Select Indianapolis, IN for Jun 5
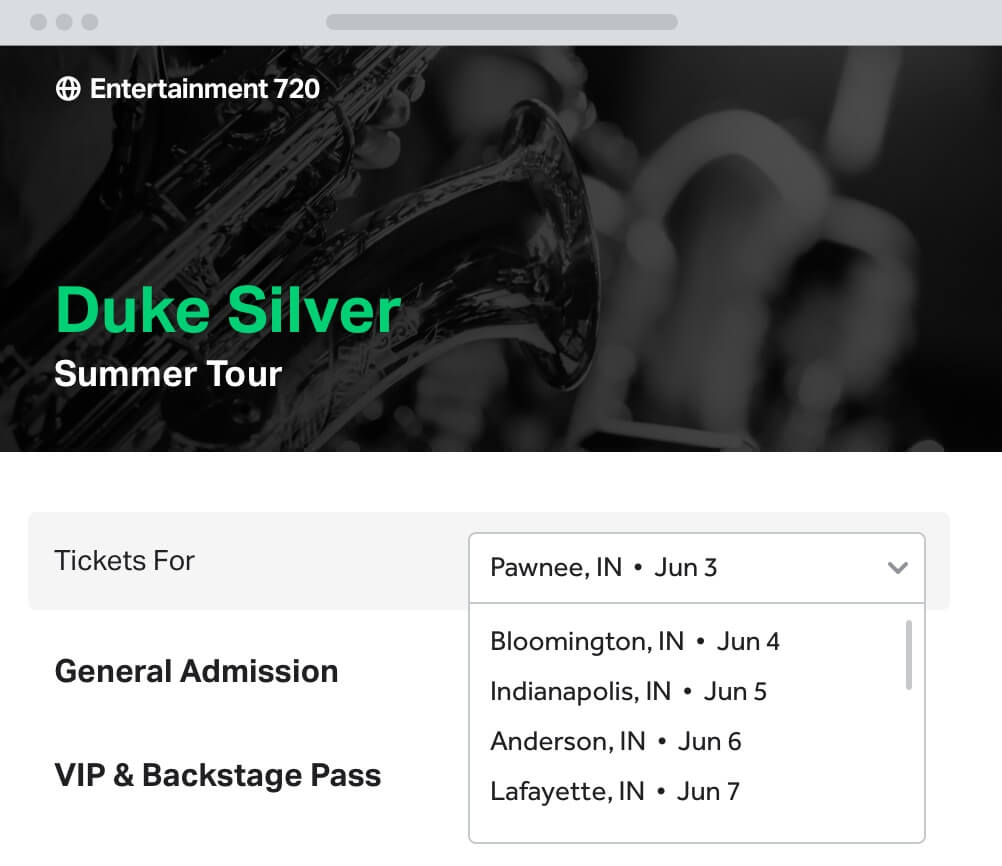1002x866 pixels. tap(626, 691)
